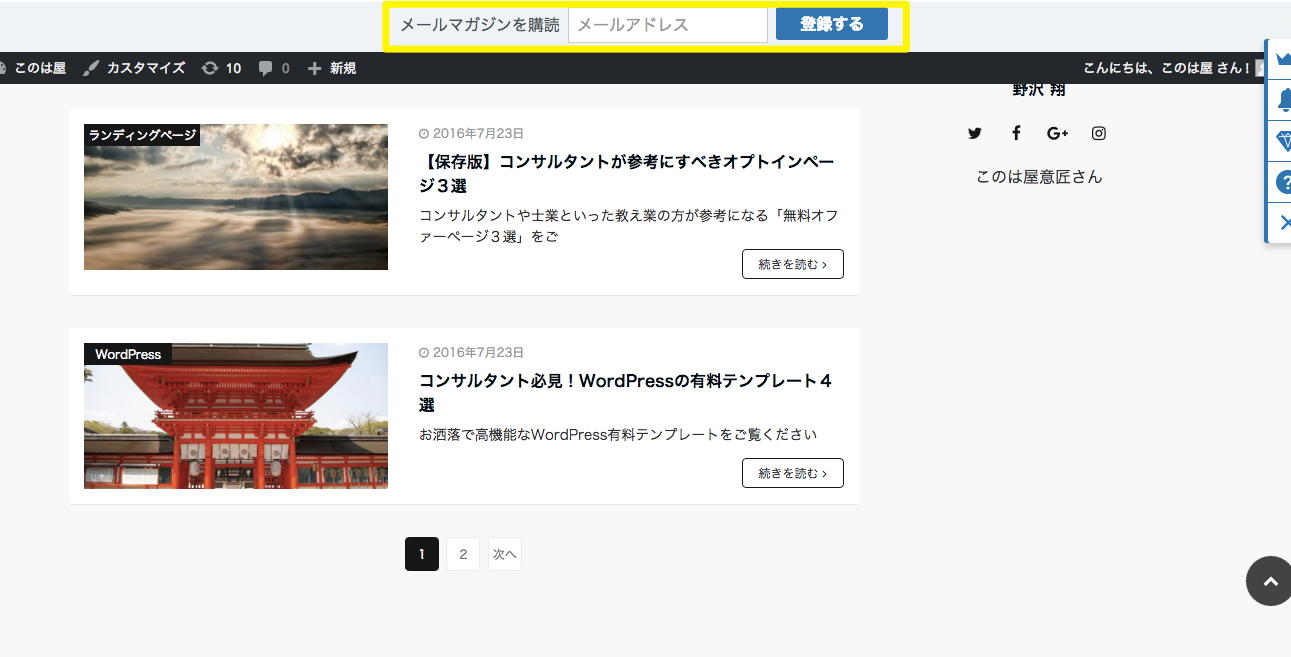Viewport: 1291px width, 657px height.
Task: Click the crown icon in side panel
Action: tap(1281, 59)
